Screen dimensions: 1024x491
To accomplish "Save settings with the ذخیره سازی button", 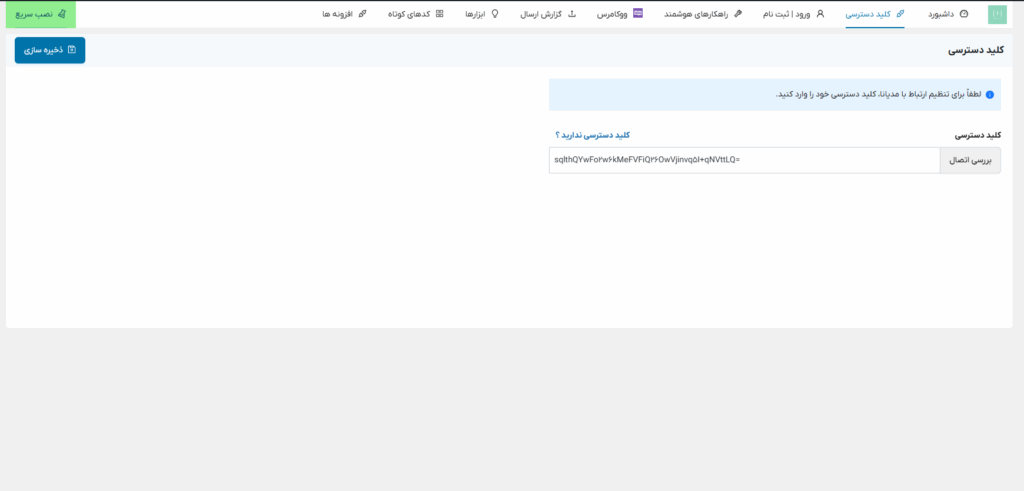I will tap(50, 50).
